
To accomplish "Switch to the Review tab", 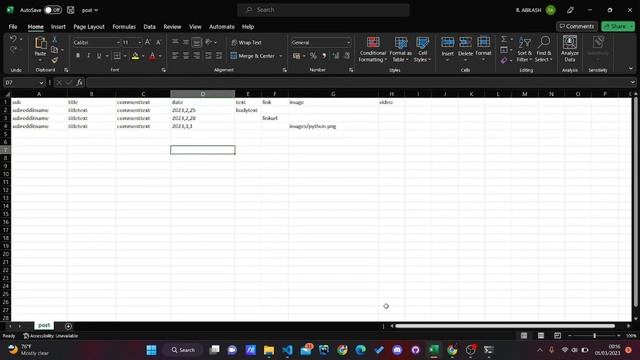I will click(x=172, y=27).
